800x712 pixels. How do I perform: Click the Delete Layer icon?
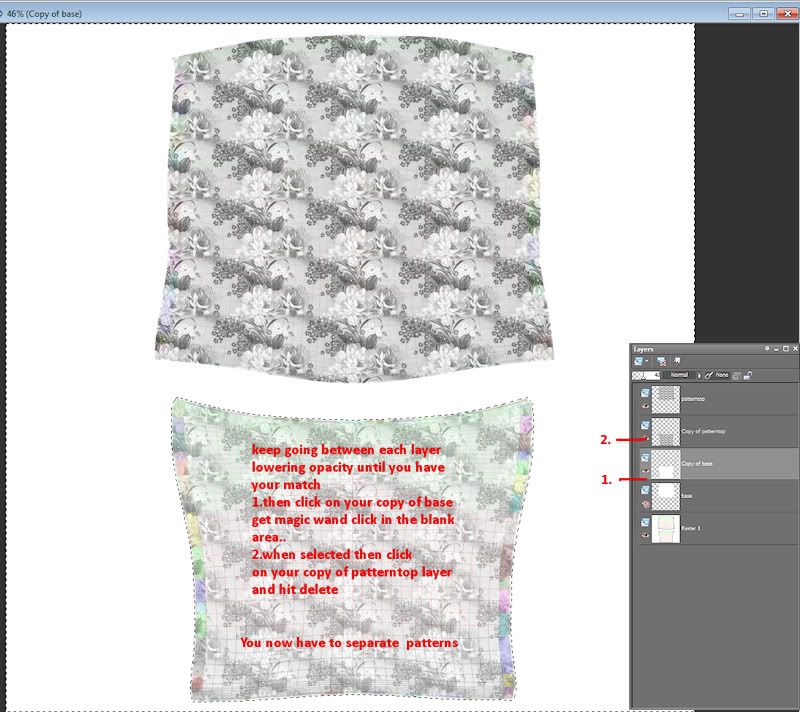[x=662, y=360]
